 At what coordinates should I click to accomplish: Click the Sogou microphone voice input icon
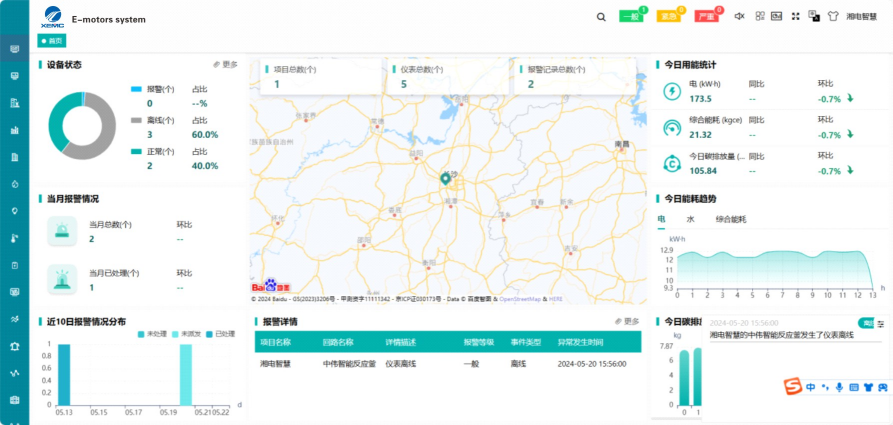point(839,387)
